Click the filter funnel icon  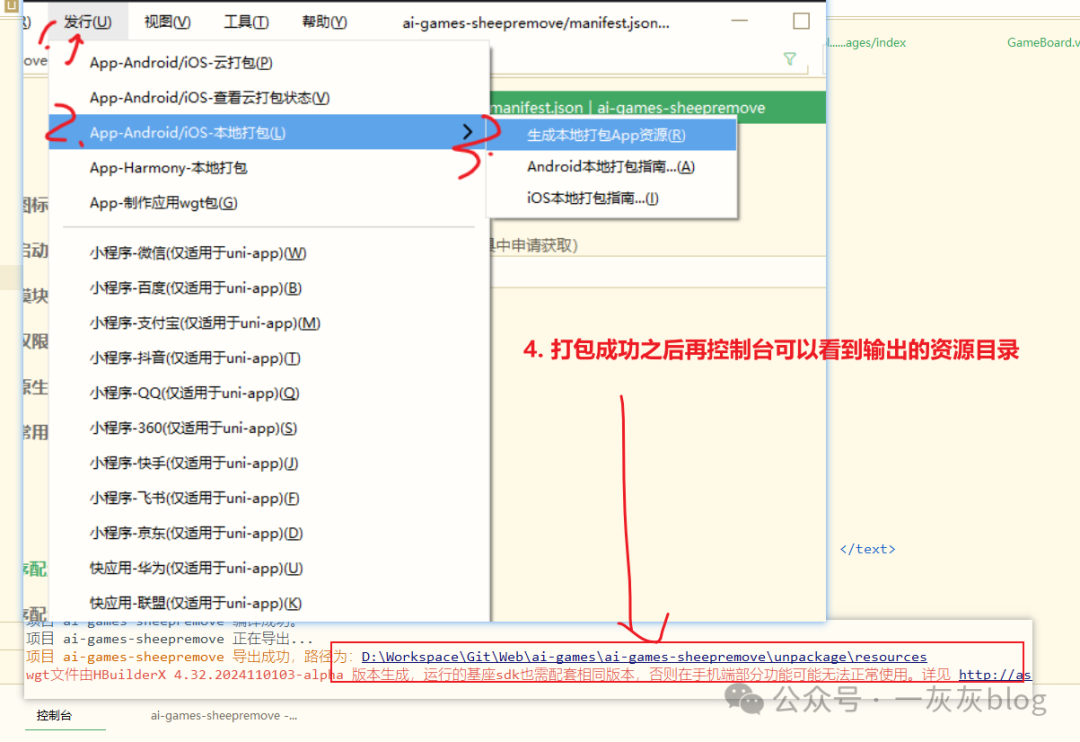(x=790, y=60)
